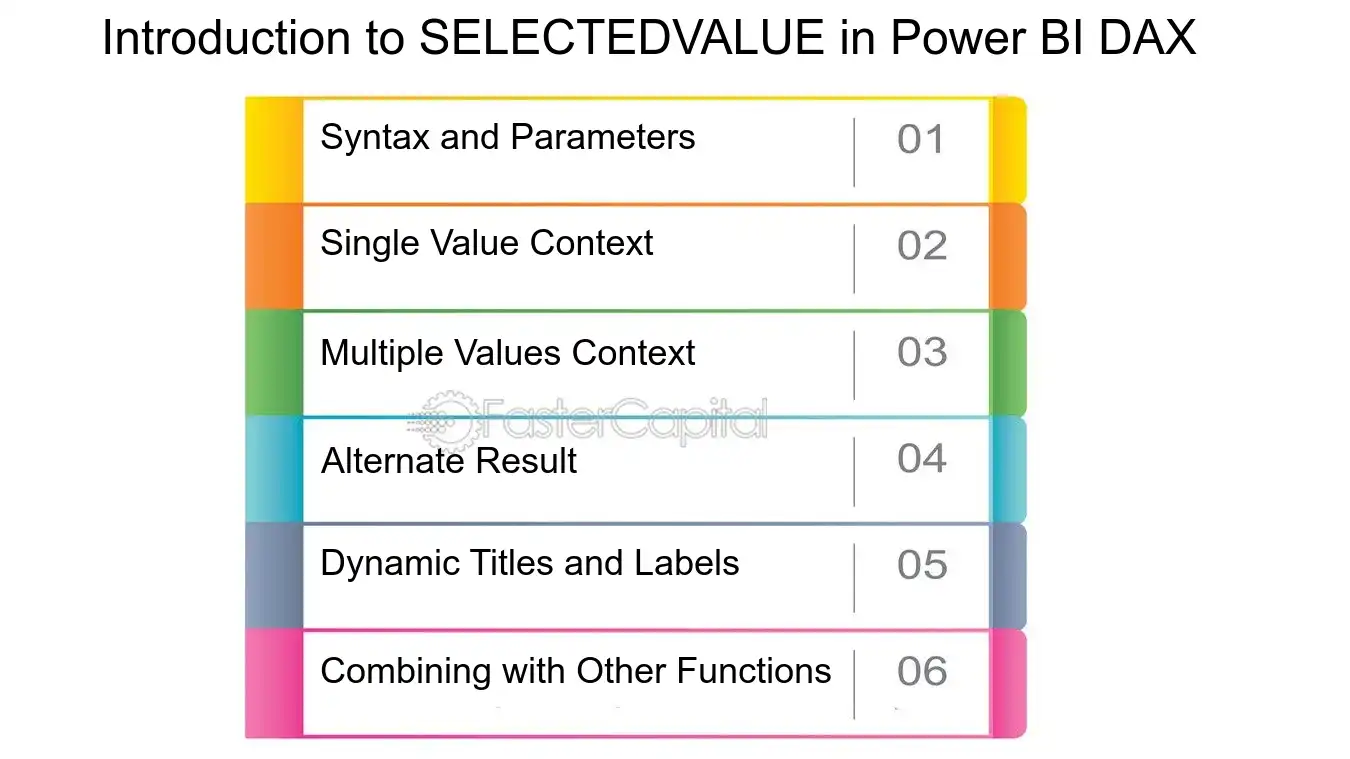The image size is (1350, 759).
Task: Select "Dynamic Titles and Labels" text
Action: [x=529, y=563]
